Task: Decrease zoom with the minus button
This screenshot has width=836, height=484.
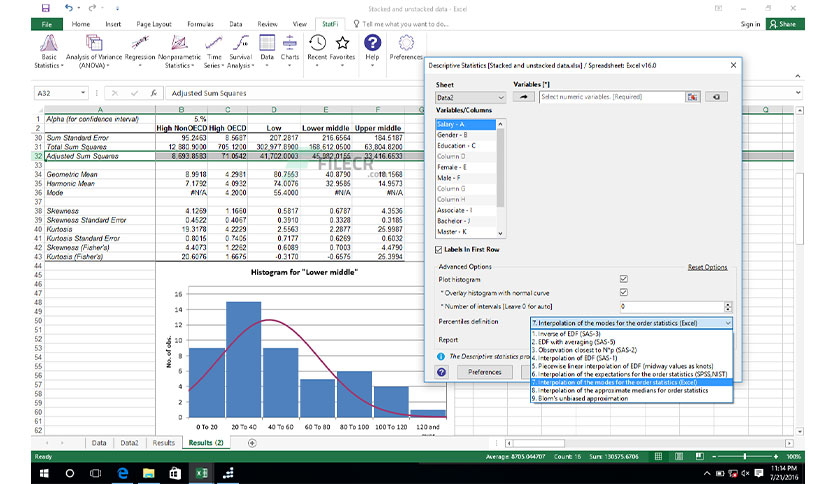Action: click(x=714, y=457)
